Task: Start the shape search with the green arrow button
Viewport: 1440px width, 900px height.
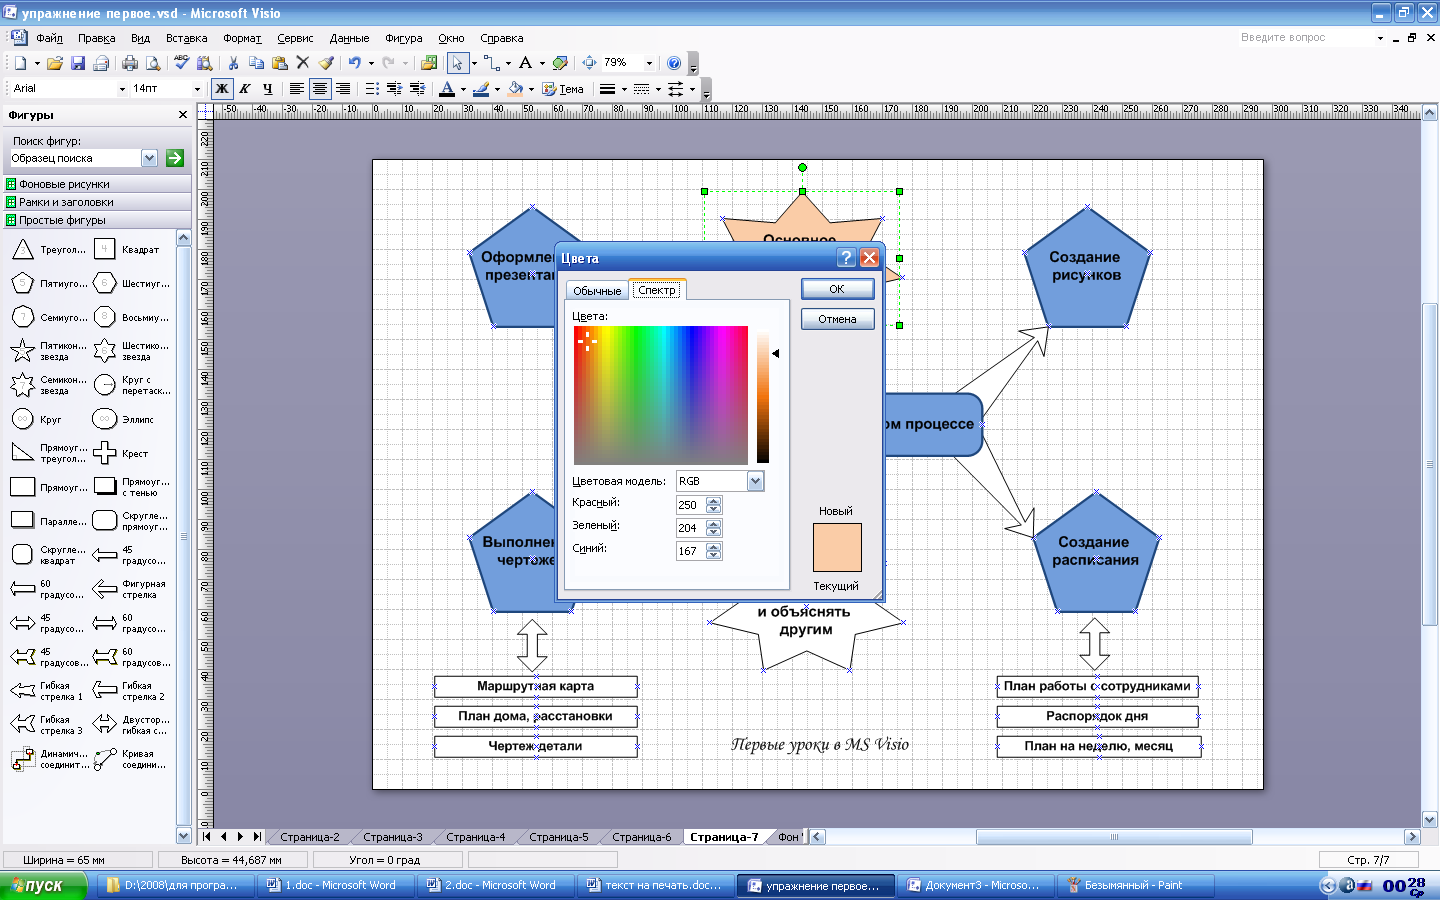Action: (x=175, y=158)
